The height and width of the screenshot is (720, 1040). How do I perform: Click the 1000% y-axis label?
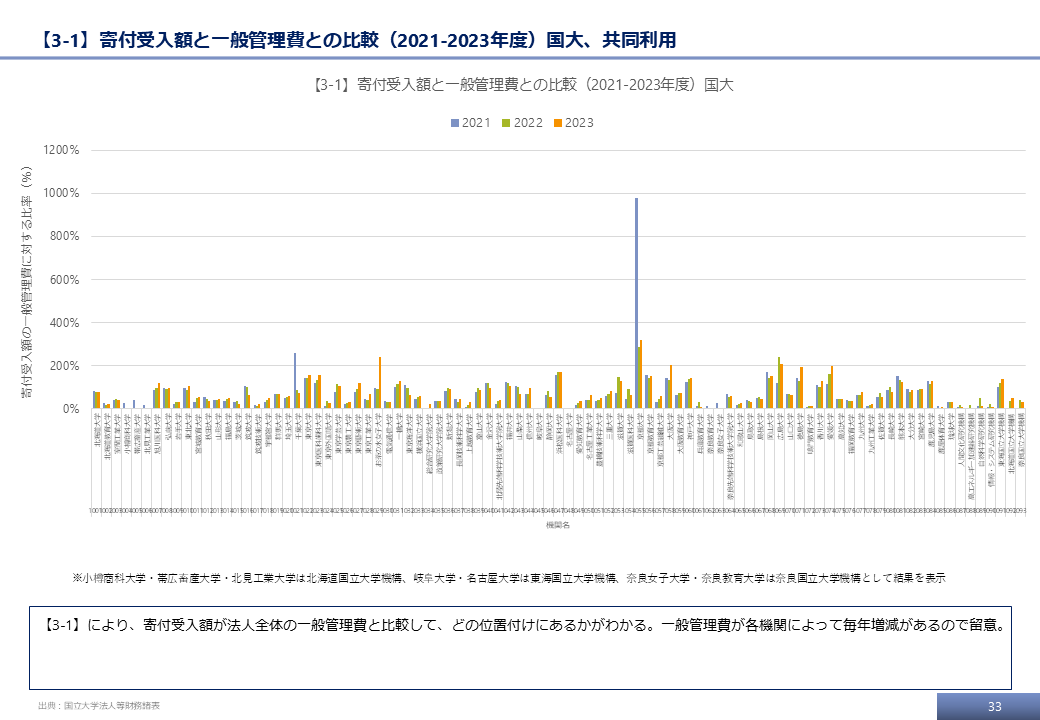pyautogui.click(x=60, y=193)
